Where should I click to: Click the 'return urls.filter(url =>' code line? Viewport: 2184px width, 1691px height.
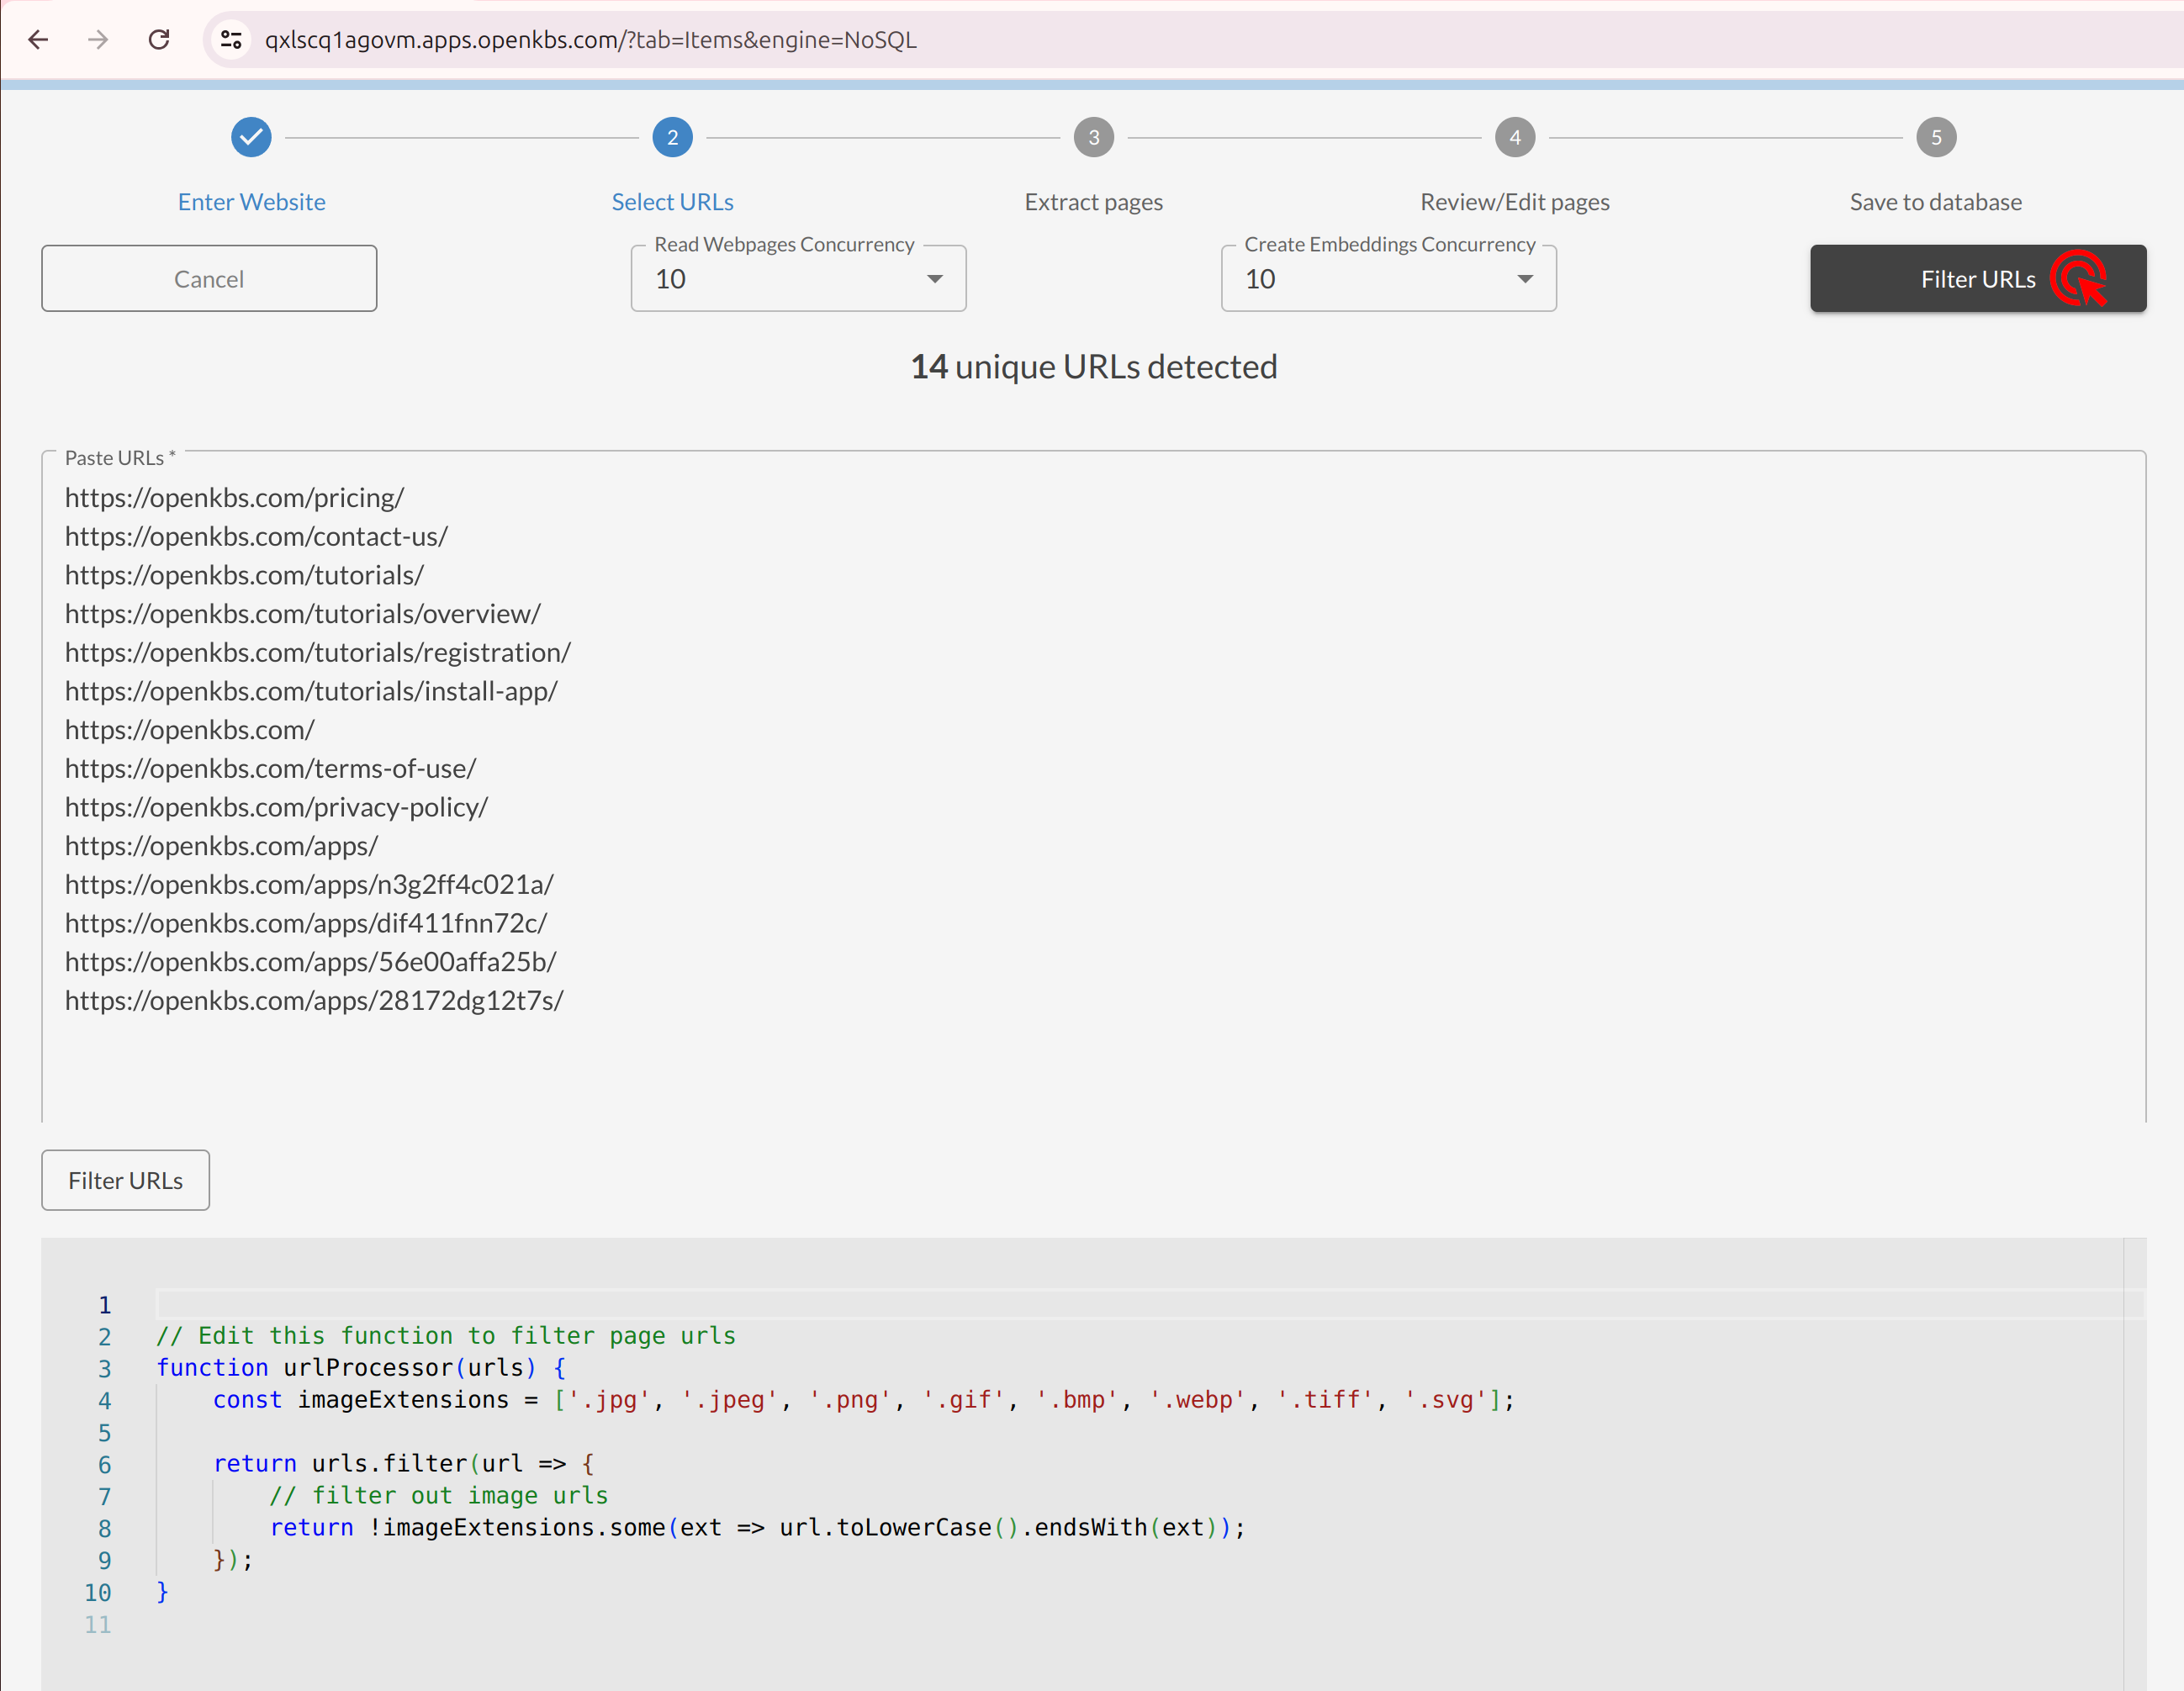tap(404, 1464)
